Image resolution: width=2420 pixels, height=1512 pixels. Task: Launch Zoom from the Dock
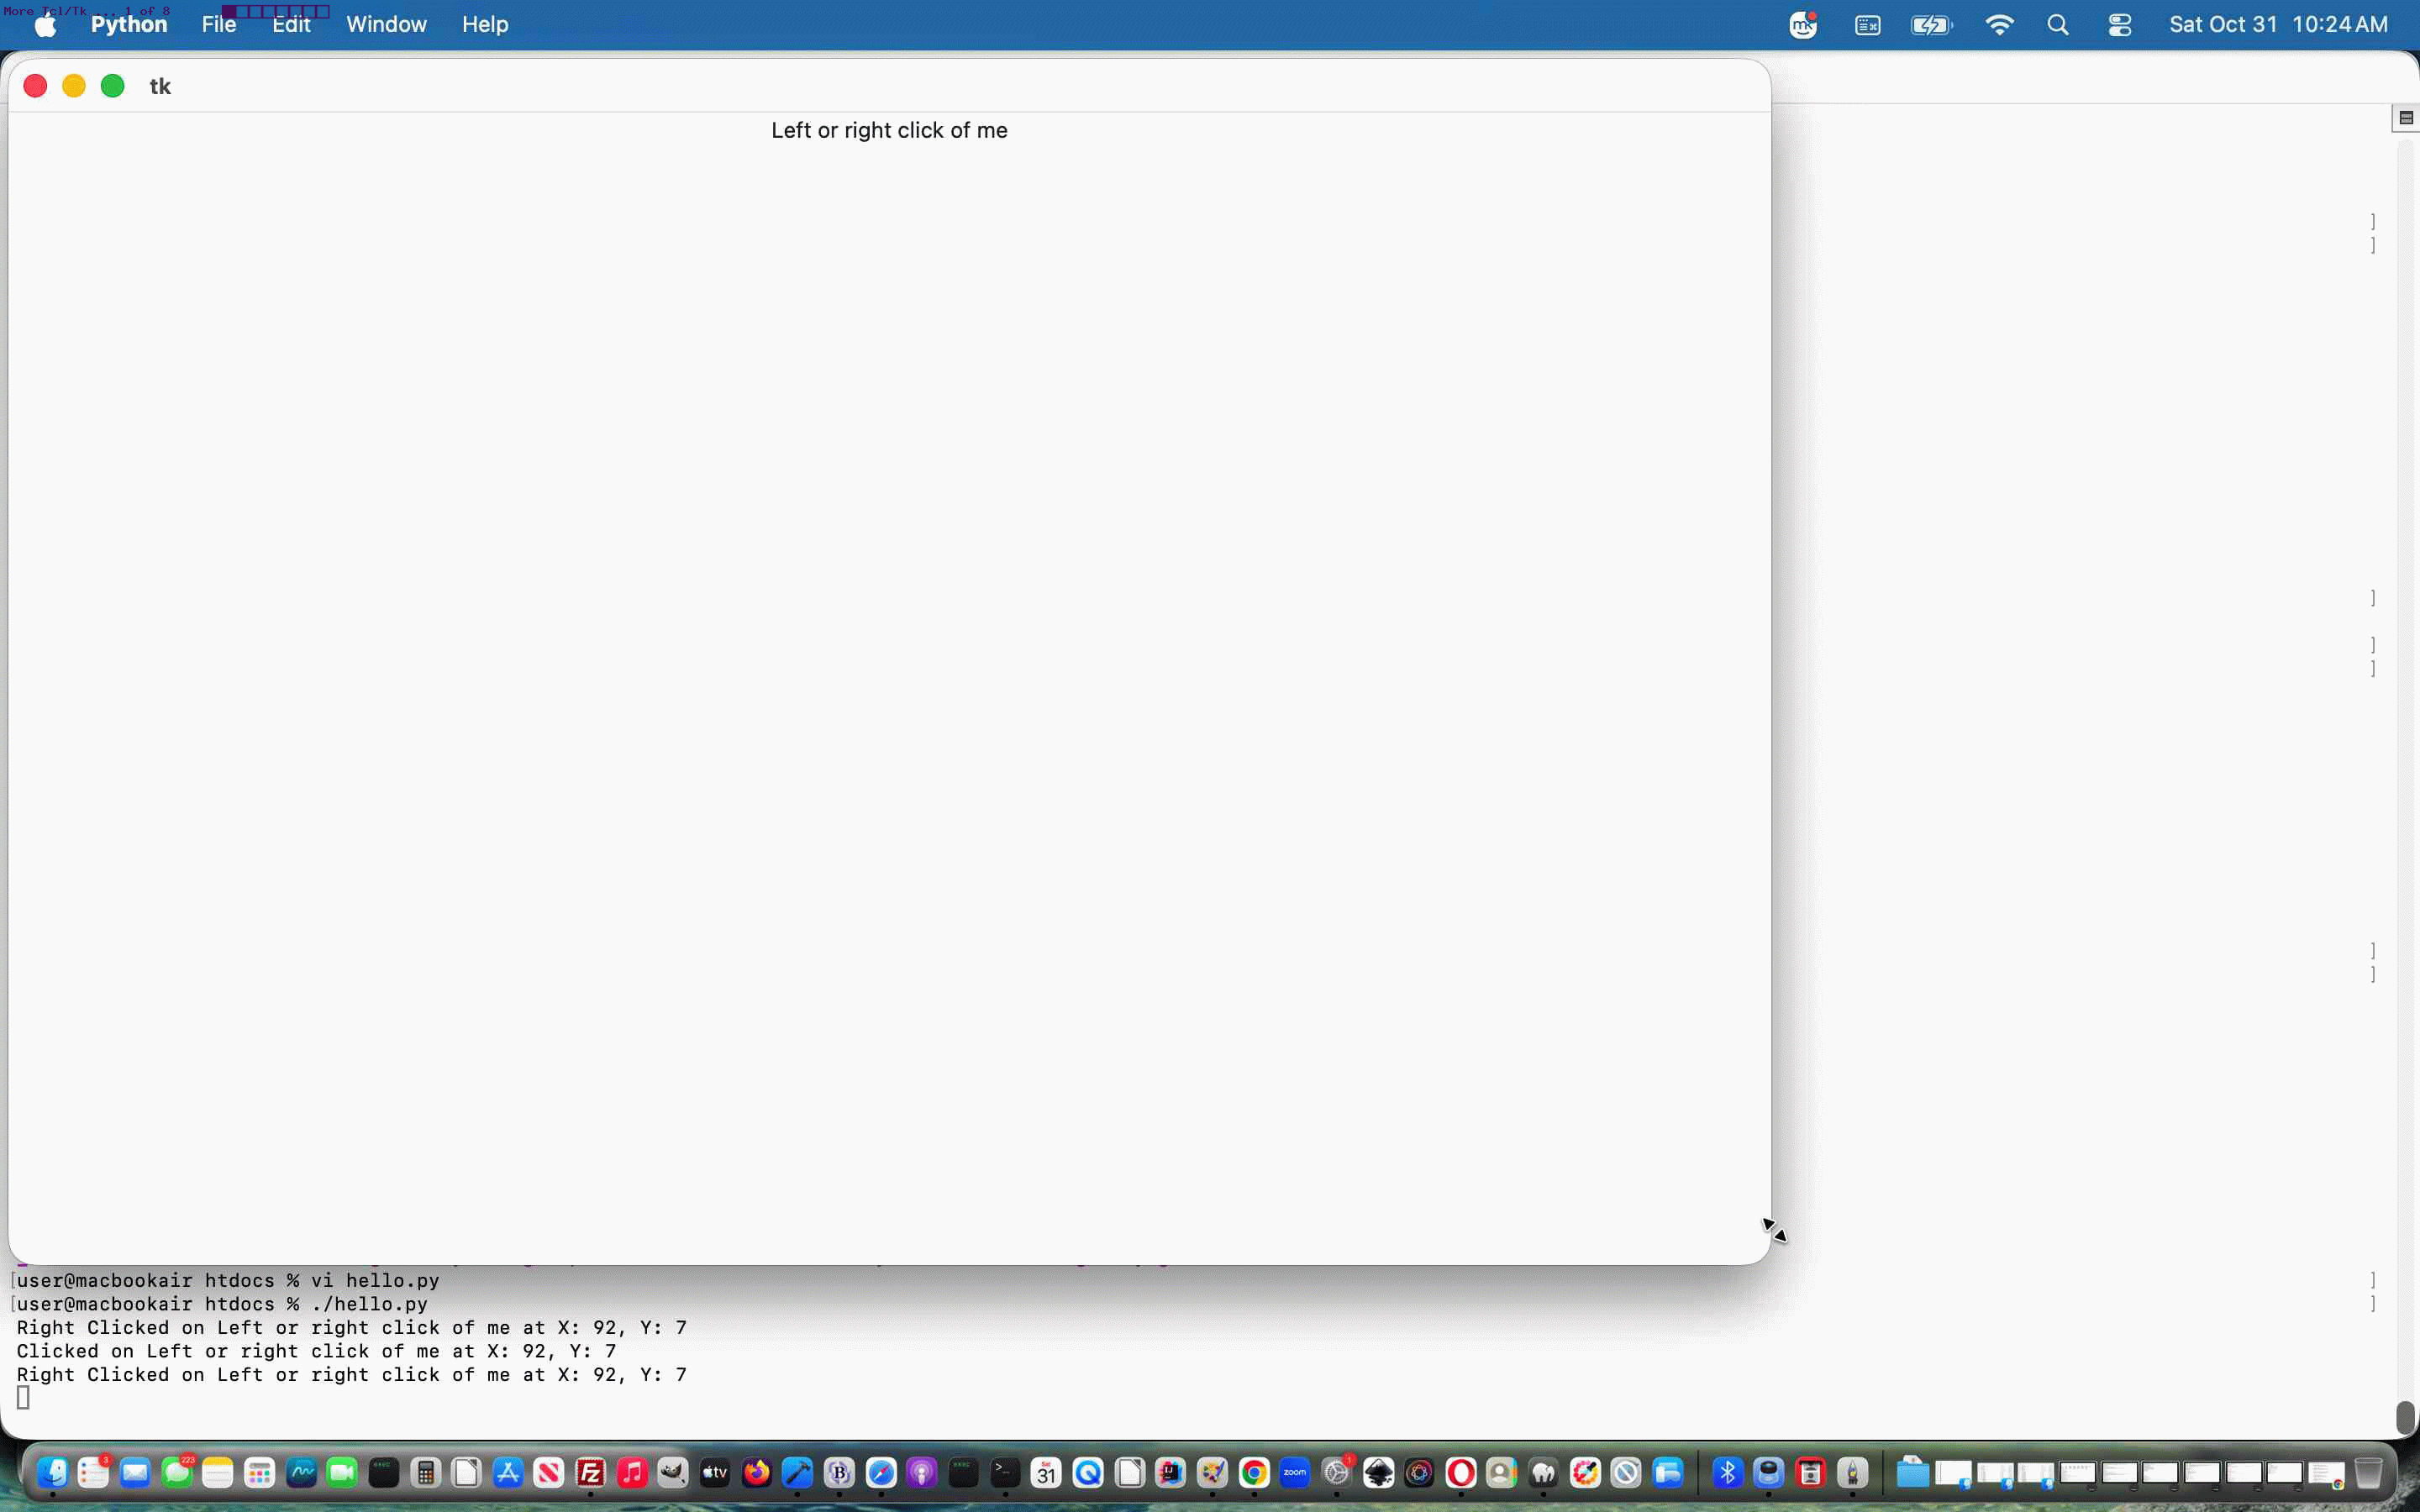click(1295, 1472)
